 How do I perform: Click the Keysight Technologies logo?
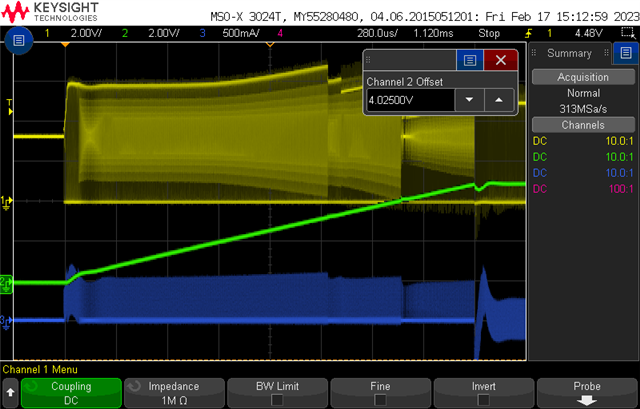(x=50, y=11)
